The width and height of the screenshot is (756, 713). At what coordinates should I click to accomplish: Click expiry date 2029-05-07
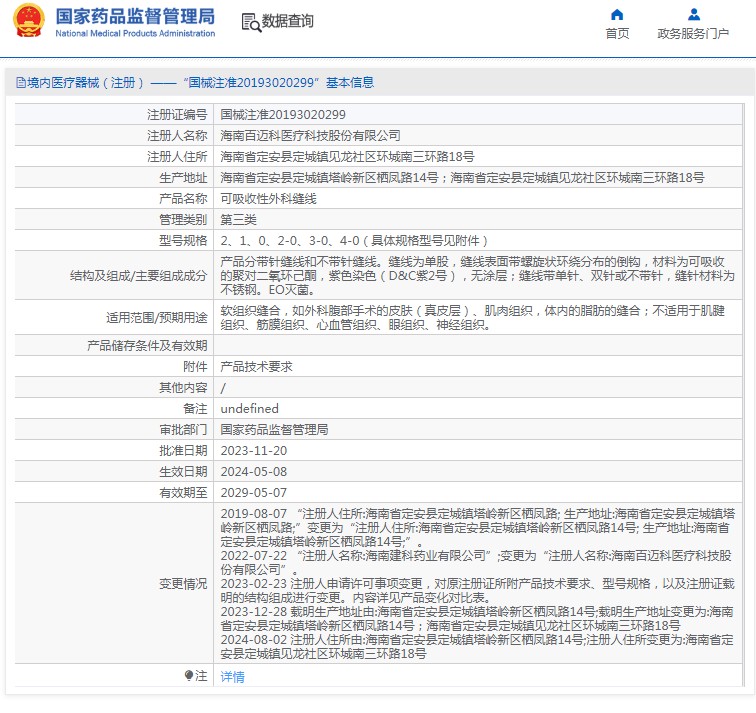click(253, 493)
